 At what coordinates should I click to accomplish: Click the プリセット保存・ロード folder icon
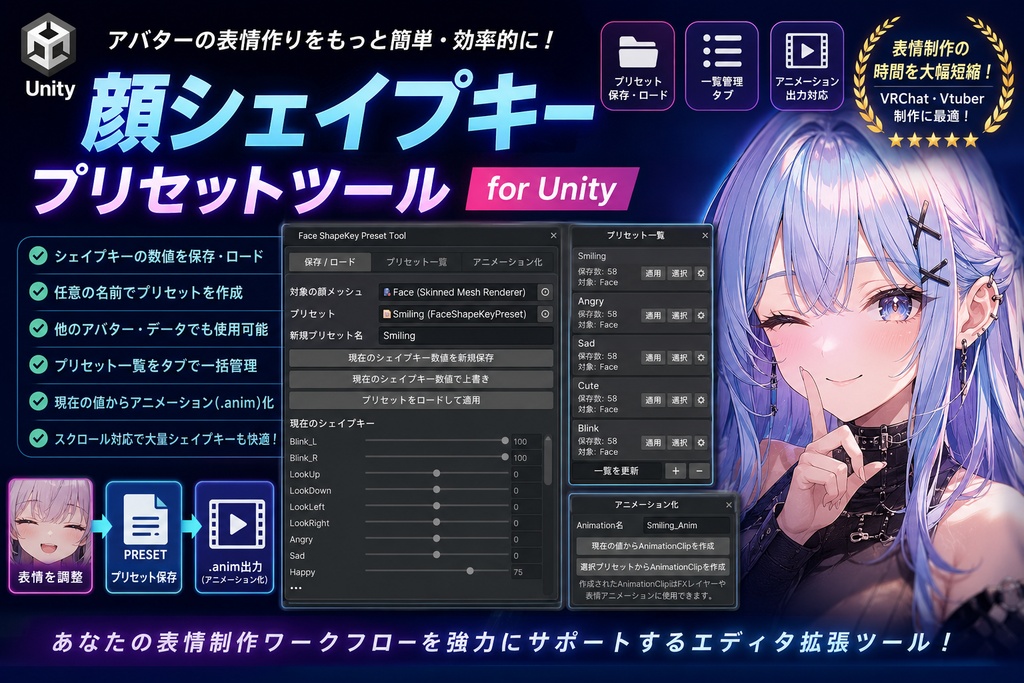point(637,52)
